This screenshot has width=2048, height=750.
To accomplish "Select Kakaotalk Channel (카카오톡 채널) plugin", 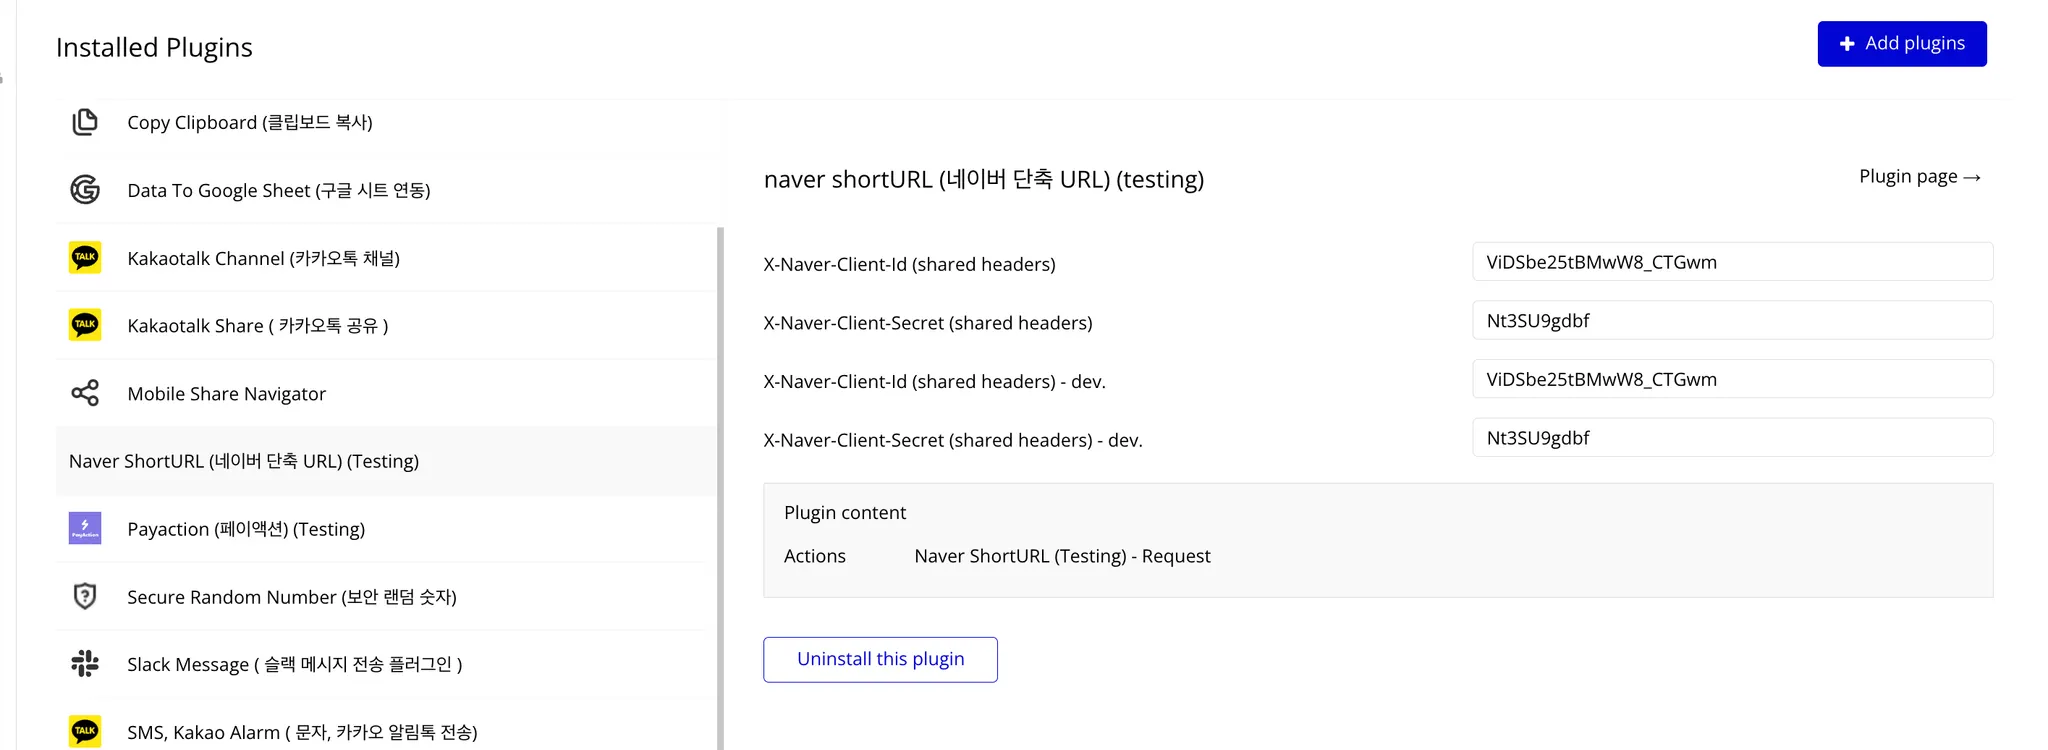I will tap(385, 258).
